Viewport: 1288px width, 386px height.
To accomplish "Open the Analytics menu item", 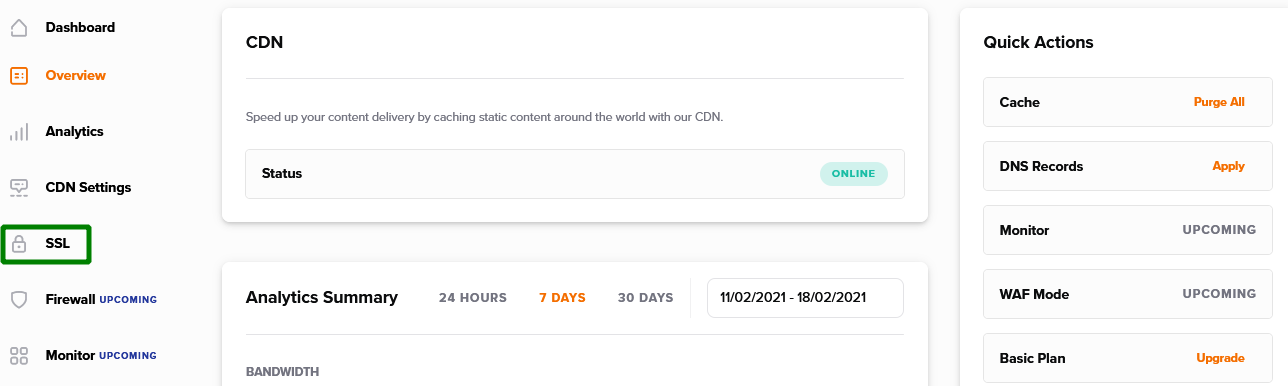I will point(74,131).
